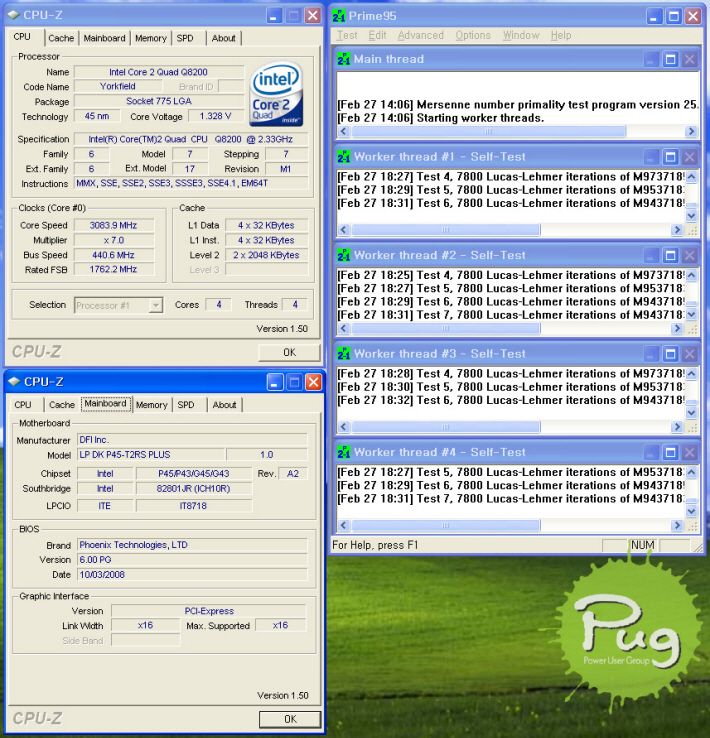Maximize Worker thread #2 child window
Screen dimensions: 710x738
click(x=670, y=256)
